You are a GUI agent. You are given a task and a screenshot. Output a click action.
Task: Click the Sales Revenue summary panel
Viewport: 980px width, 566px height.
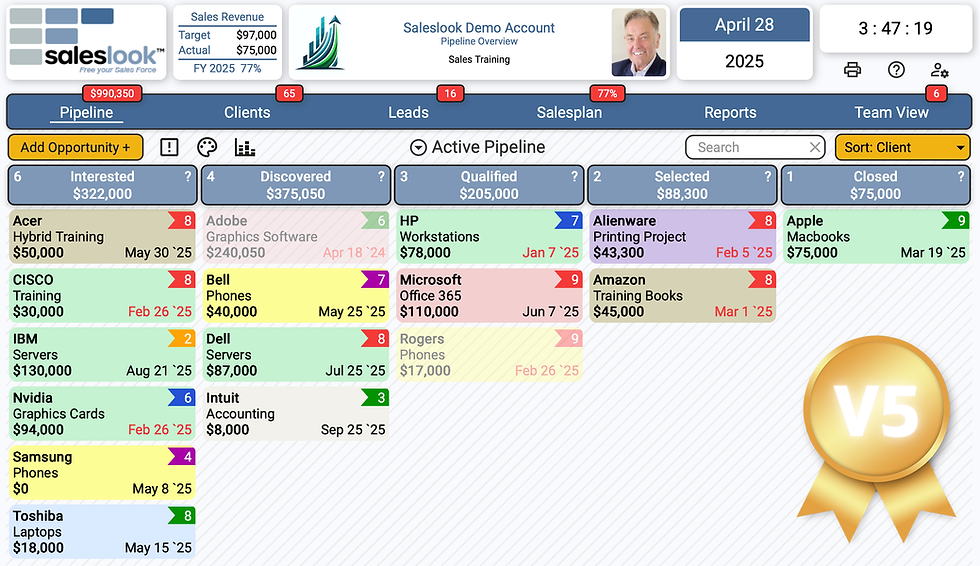pyautogui.click(x=227, y=42)
